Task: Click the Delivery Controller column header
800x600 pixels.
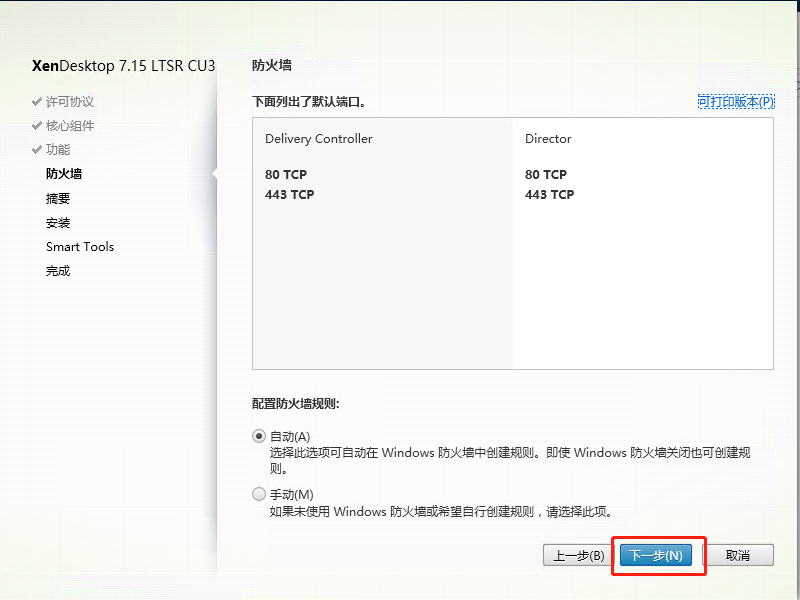Action: pyautogui.click(x=318, y=139)
